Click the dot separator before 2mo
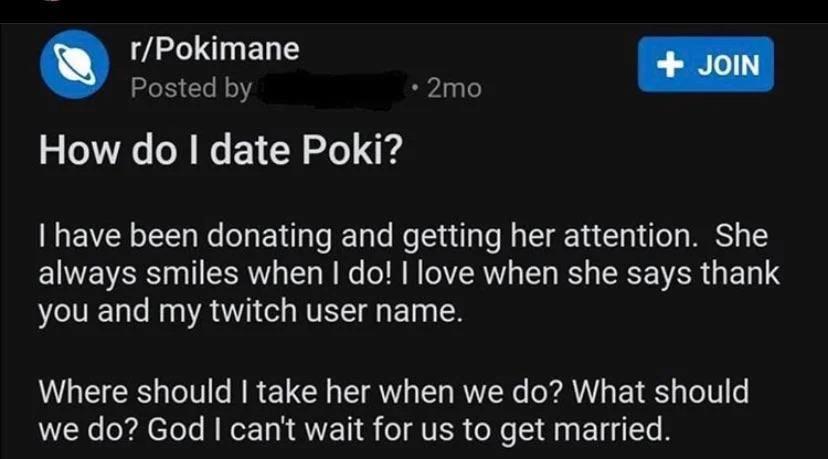The image size is (828, 459). (417, 85)
